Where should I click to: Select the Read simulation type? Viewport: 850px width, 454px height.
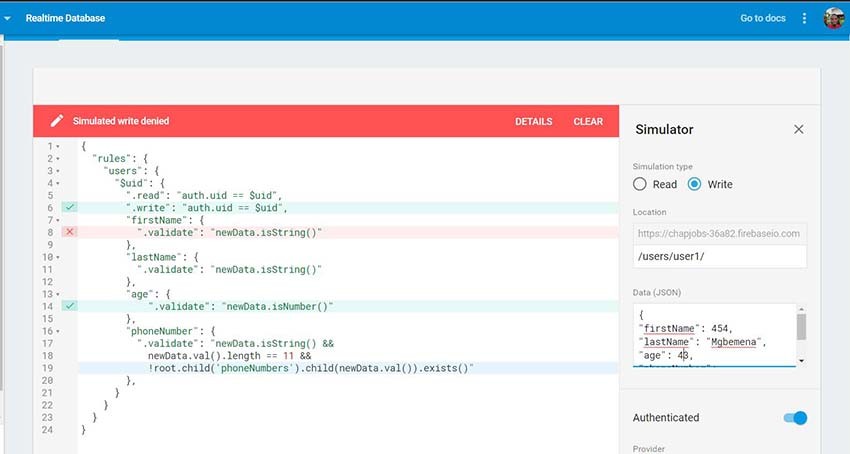(x=640, y=184)
